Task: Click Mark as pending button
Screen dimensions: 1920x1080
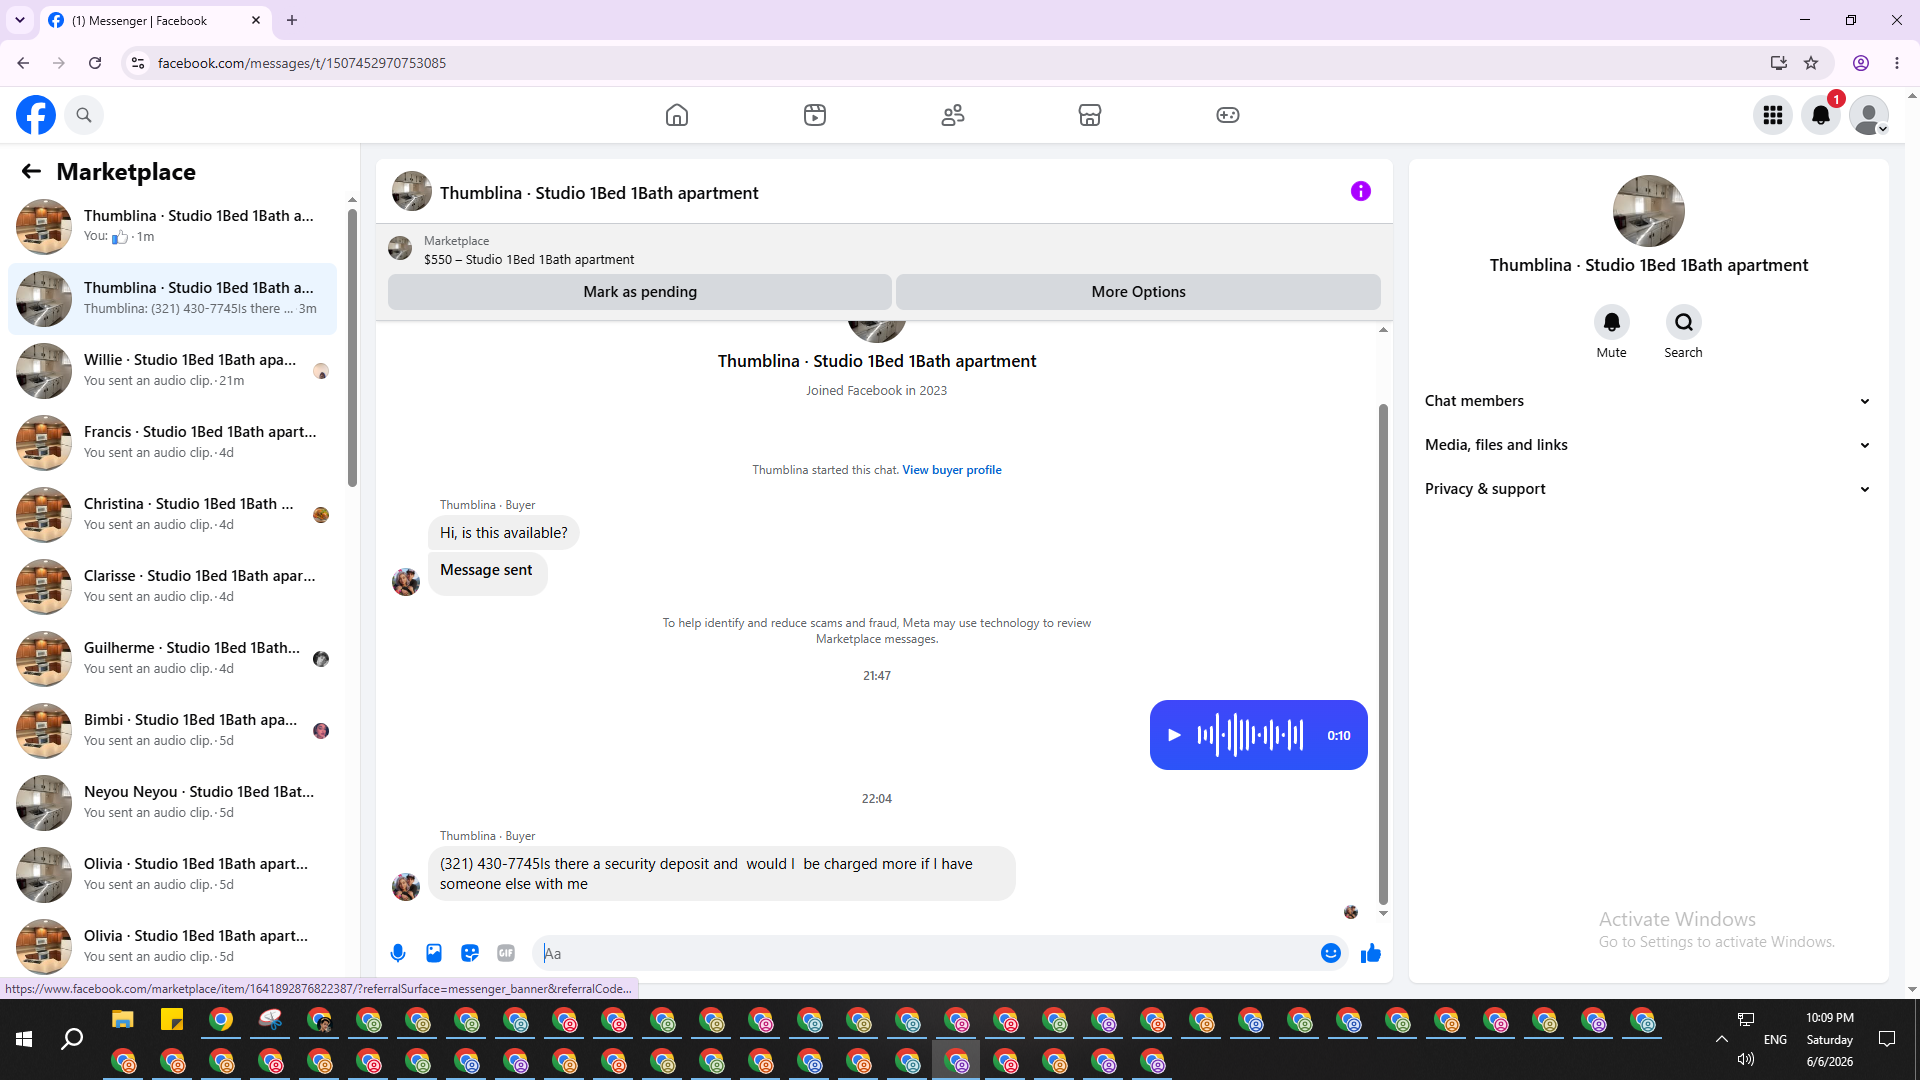Action: coord(640,292)
